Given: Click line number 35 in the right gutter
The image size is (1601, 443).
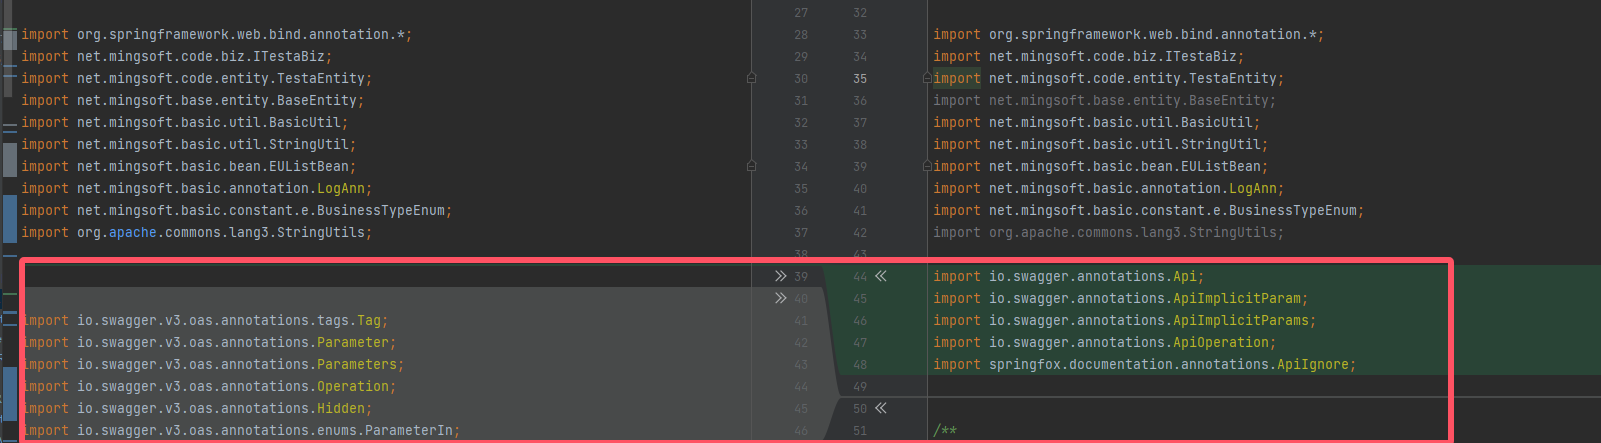Looking at the screenshot, I should (x=860, y=78).
